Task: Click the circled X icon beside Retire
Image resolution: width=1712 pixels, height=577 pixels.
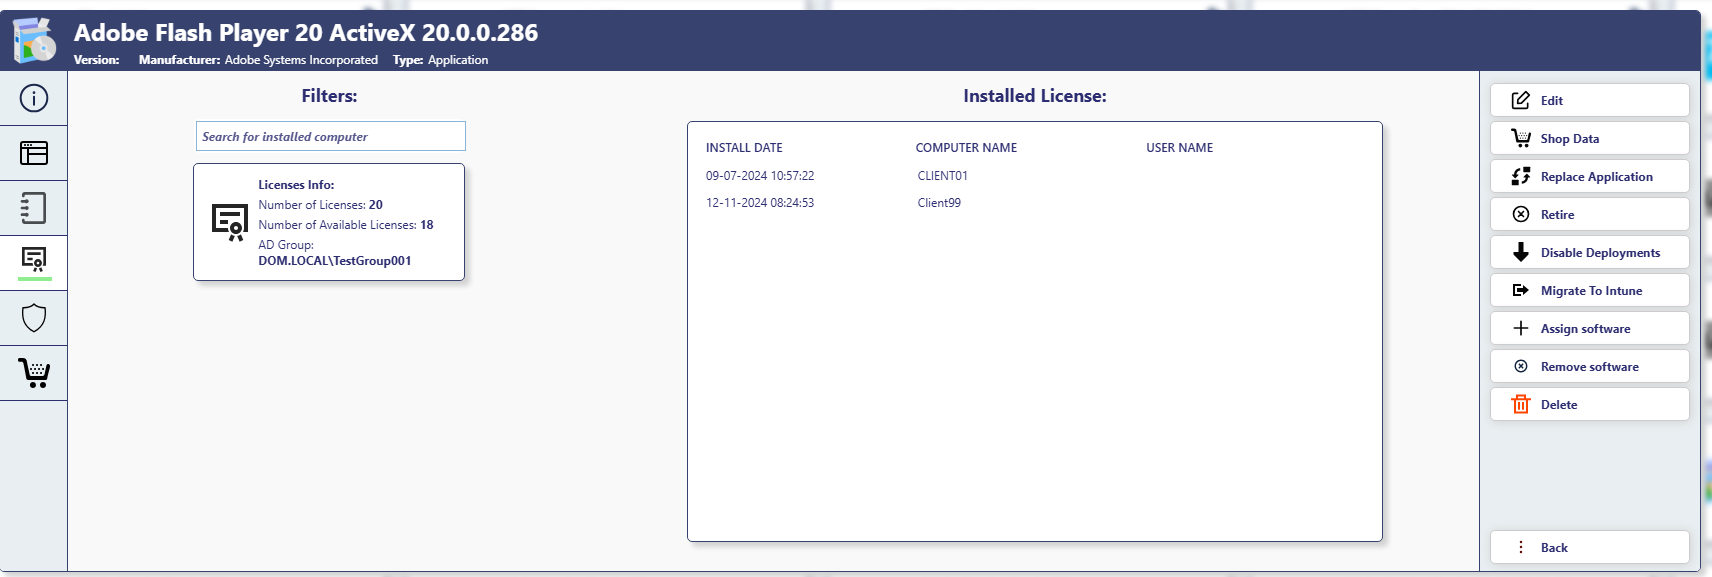Action: 1521,214
